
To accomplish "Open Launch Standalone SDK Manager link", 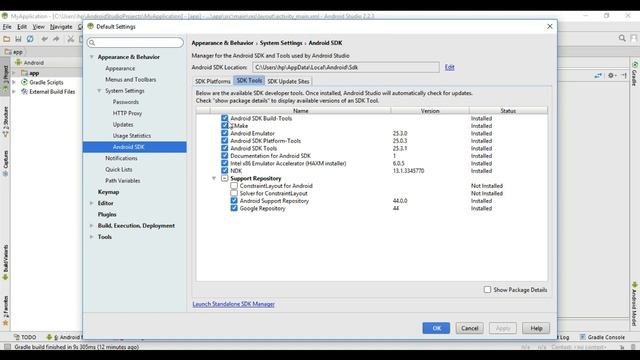I will pyautogui.click(x=233, y=304).
